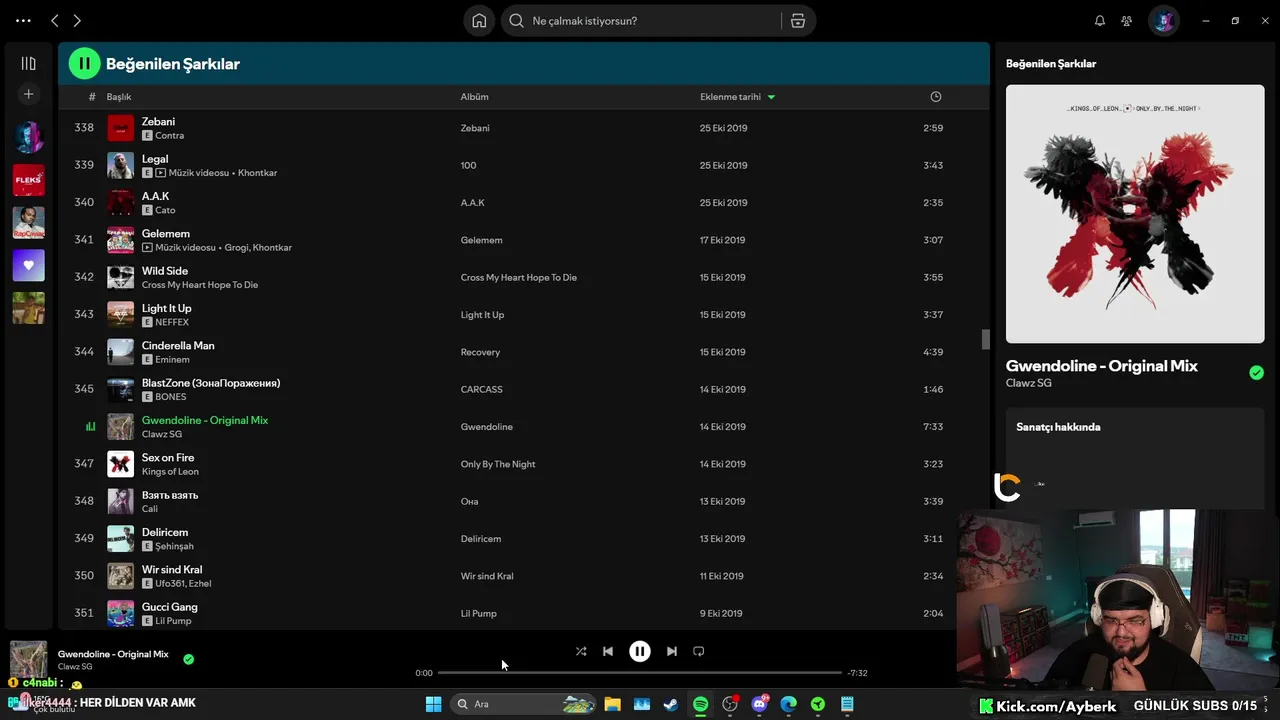Open the notifications bell
Viewport: 1280px width, 720px height.
click(x=1100, y=20)
